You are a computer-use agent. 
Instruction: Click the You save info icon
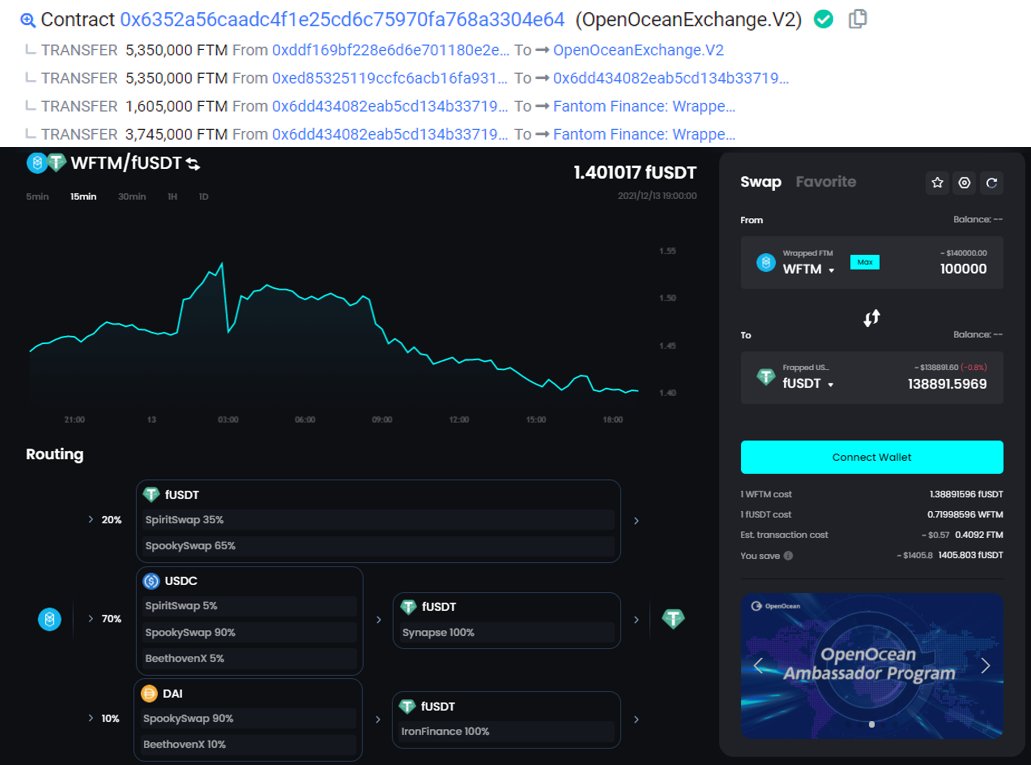788,556
